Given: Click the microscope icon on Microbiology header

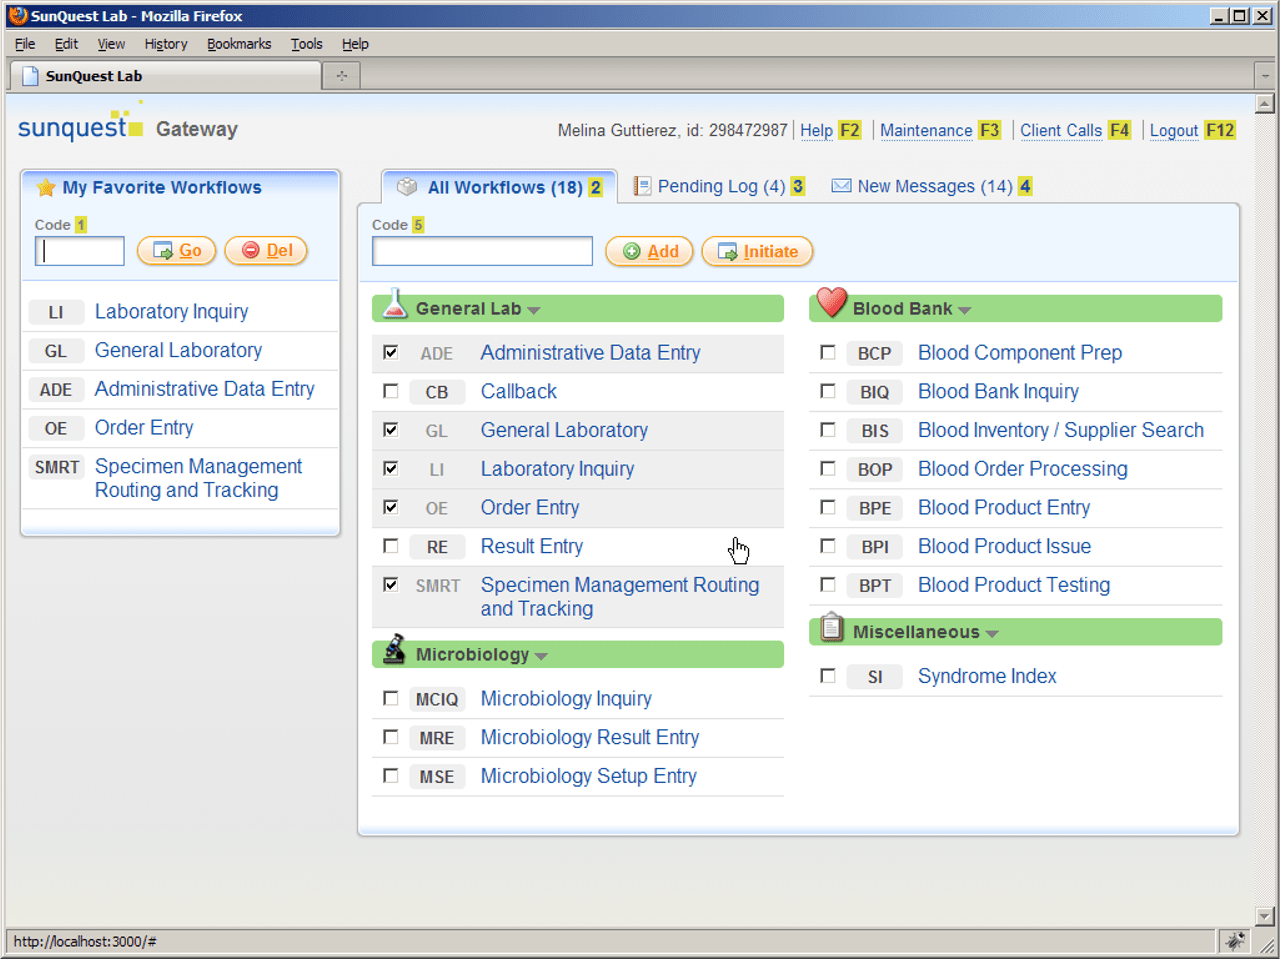Looking at the screenshot, I should point(395,649).
